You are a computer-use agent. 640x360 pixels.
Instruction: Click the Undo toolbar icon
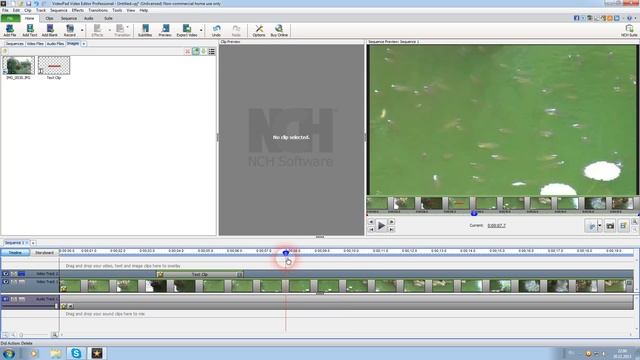(x=216, y=30)
